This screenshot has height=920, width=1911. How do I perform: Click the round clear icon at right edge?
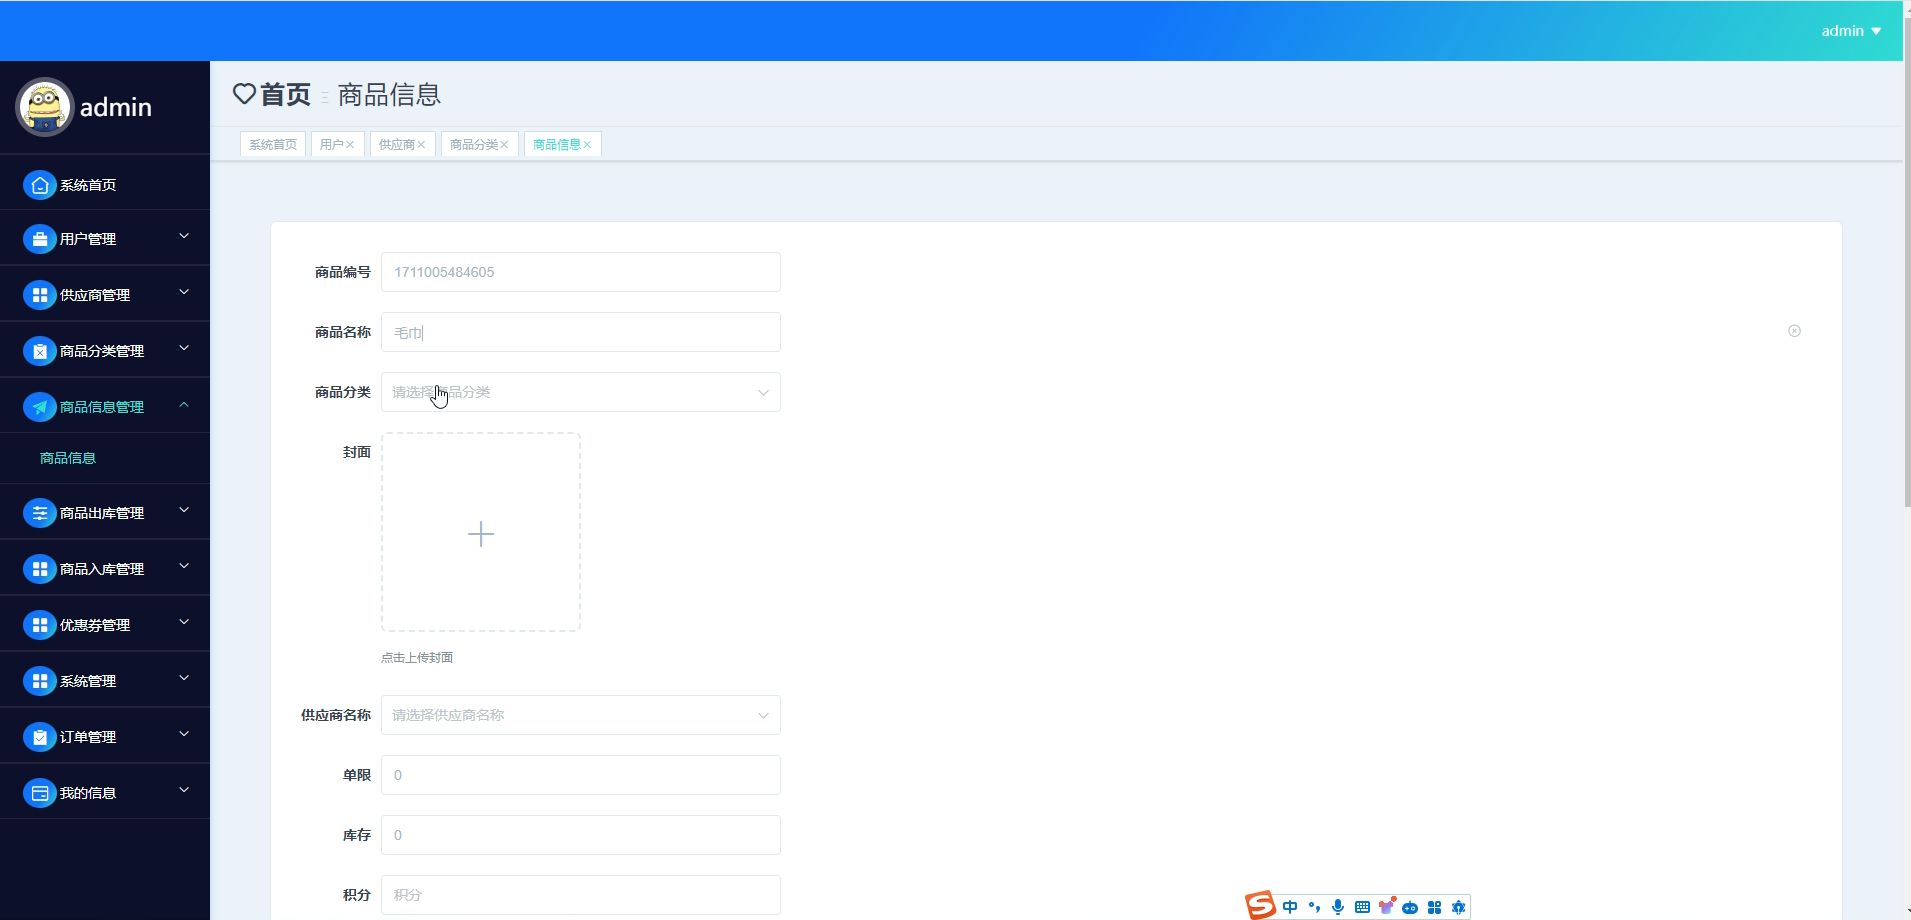point(1794,331)
